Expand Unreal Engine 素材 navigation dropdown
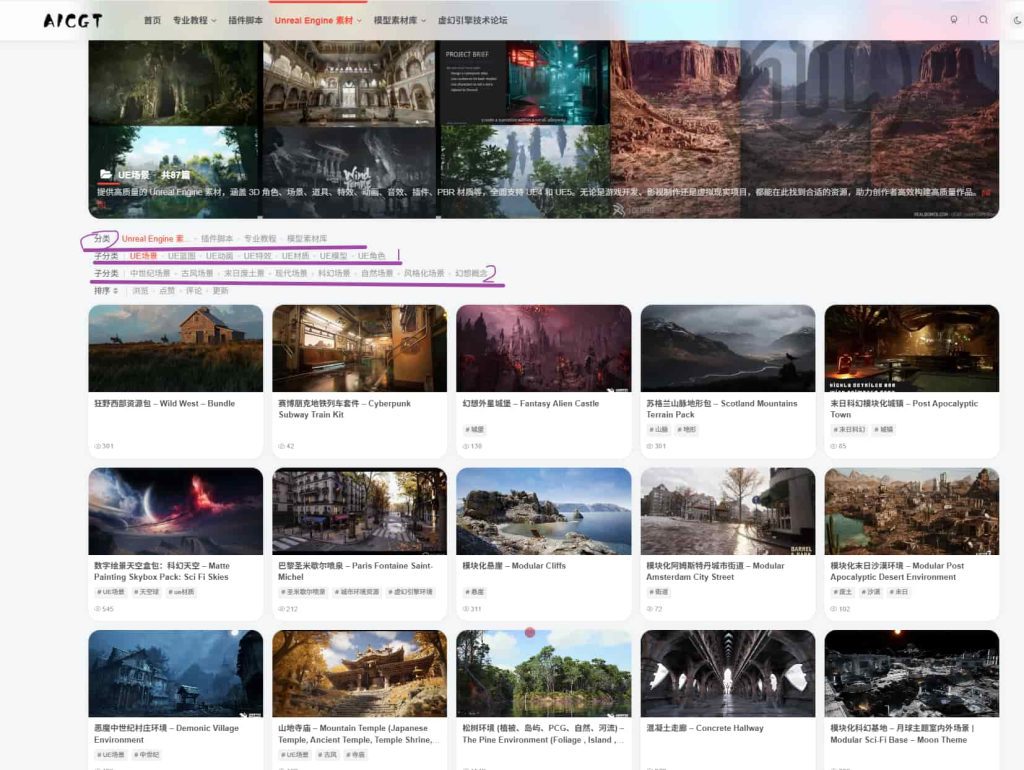Screen dimensions: 1024x770 (318, 20)
